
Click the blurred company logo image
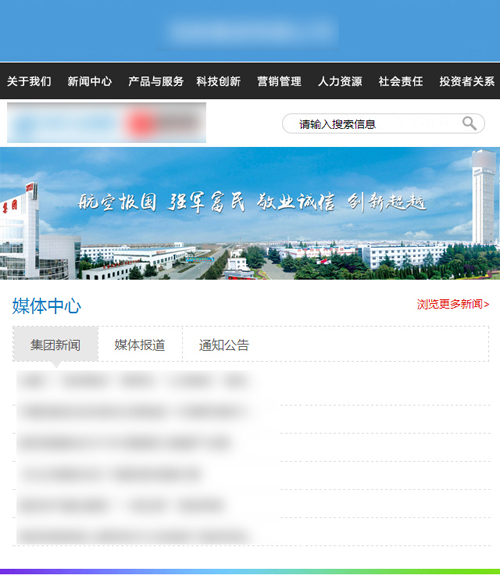click(x=107, y=123)
